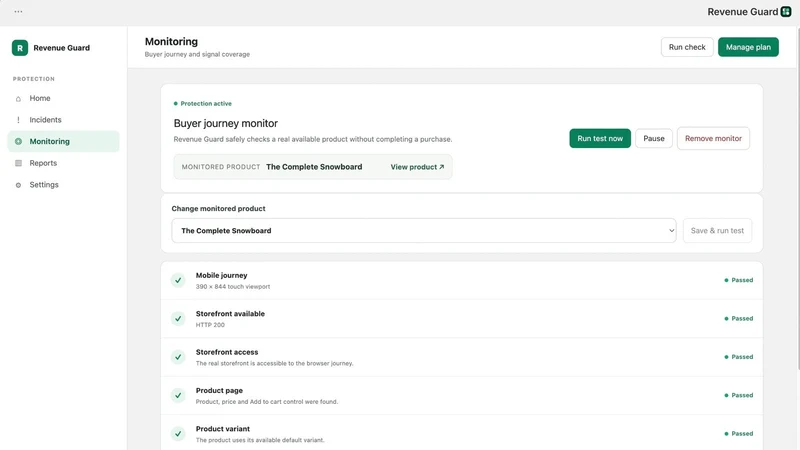Image resolution: width=800 pixels, height=450 pixels.
Task: Click the Passed status for Product page
Action: point(738,395)
